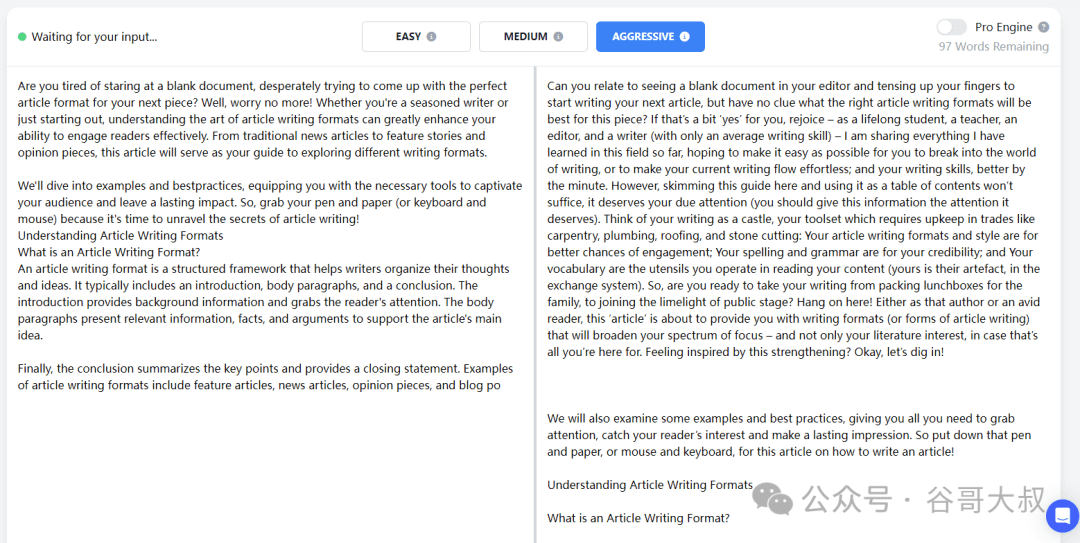The height and width of the screenshot is (543, 1080).
Task: Click the 'Finally, the conclusion summarizes' paragraph in the input
Action: pyautogui.click(x=265, y=377)
